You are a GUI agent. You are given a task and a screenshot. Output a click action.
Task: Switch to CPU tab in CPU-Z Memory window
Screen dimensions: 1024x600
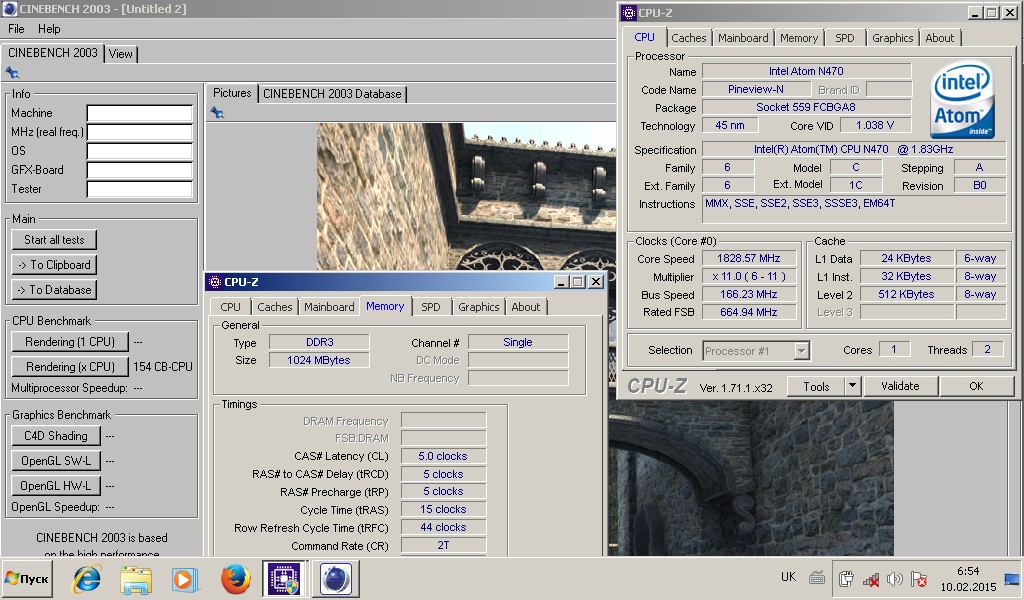pyautogui.click(x=231, y=307)
